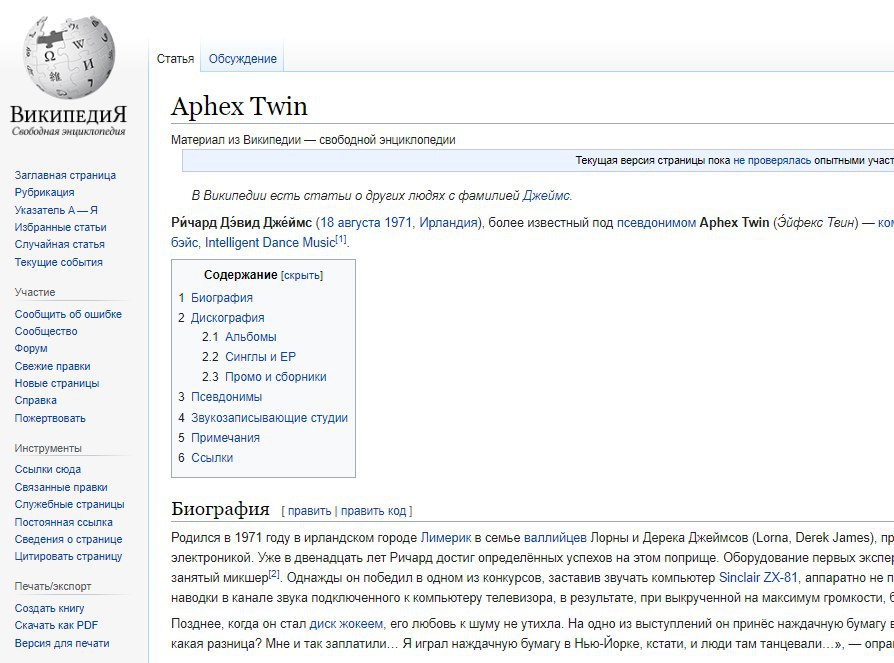Viewport: 894px width, 663px height.
Task: Click Пожертвовать in sidebar
Action: (x=50, y=418)
